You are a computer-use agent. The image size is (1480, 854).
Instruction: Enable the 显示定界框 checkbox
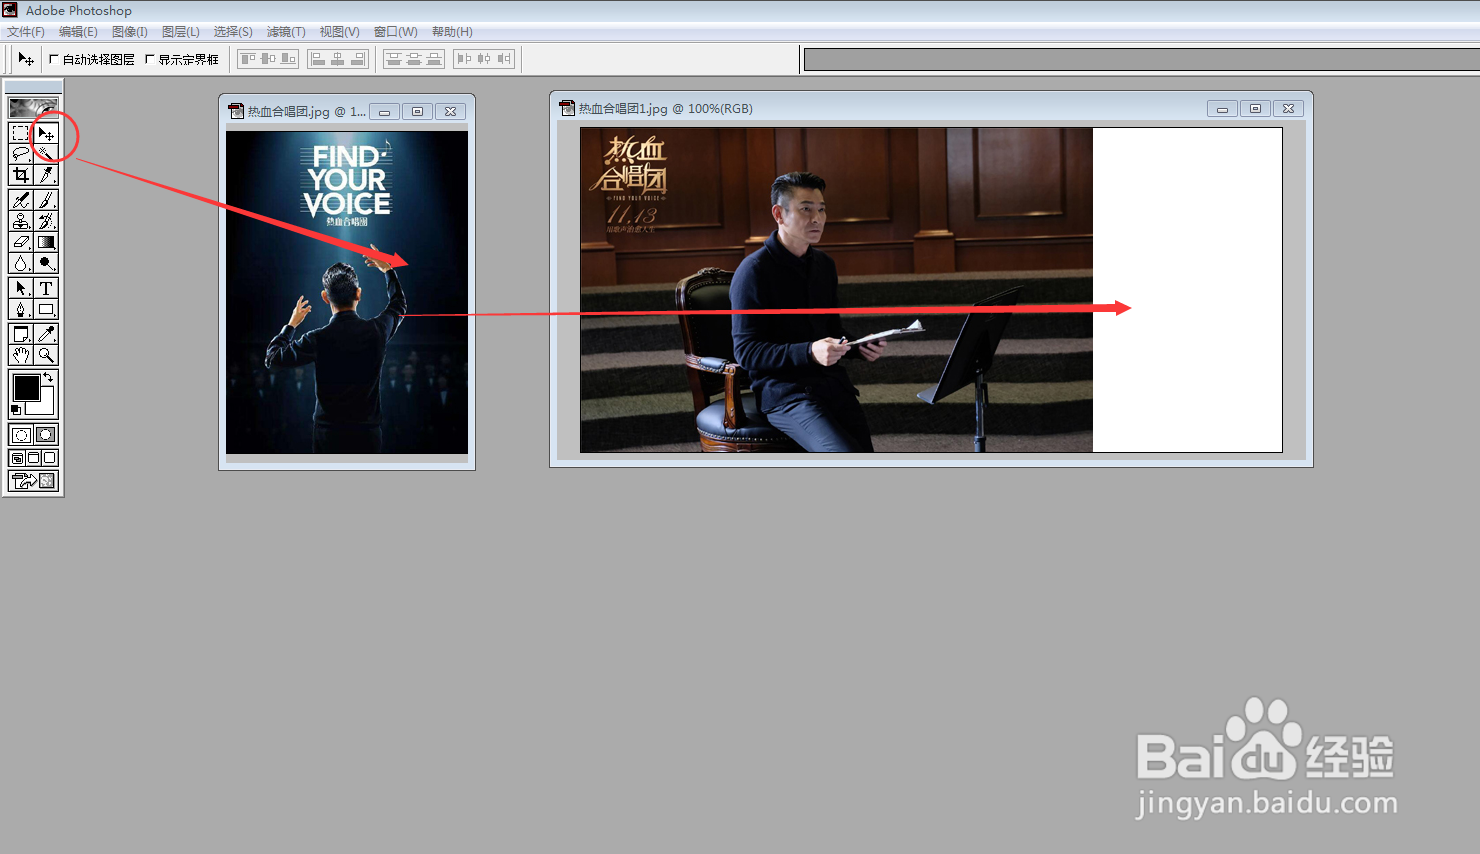[150, 59]
